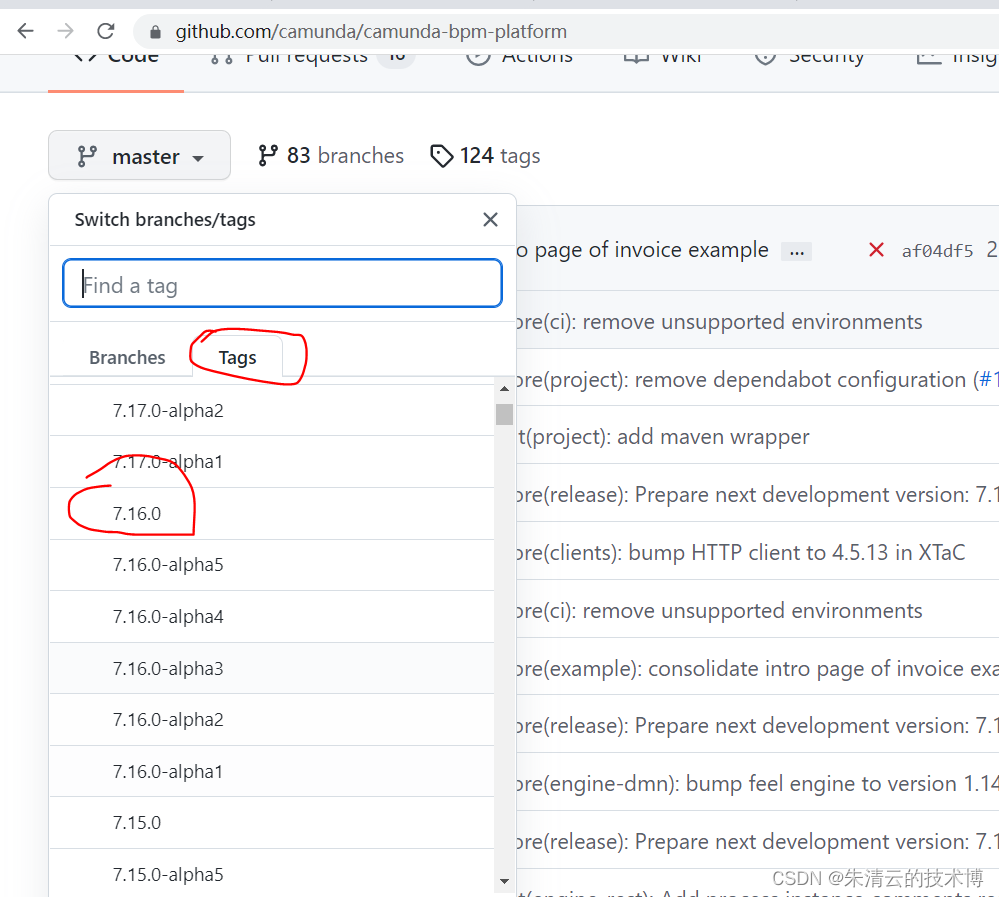Open commit af04df5
999x897 pixels.
click(937, 251)
